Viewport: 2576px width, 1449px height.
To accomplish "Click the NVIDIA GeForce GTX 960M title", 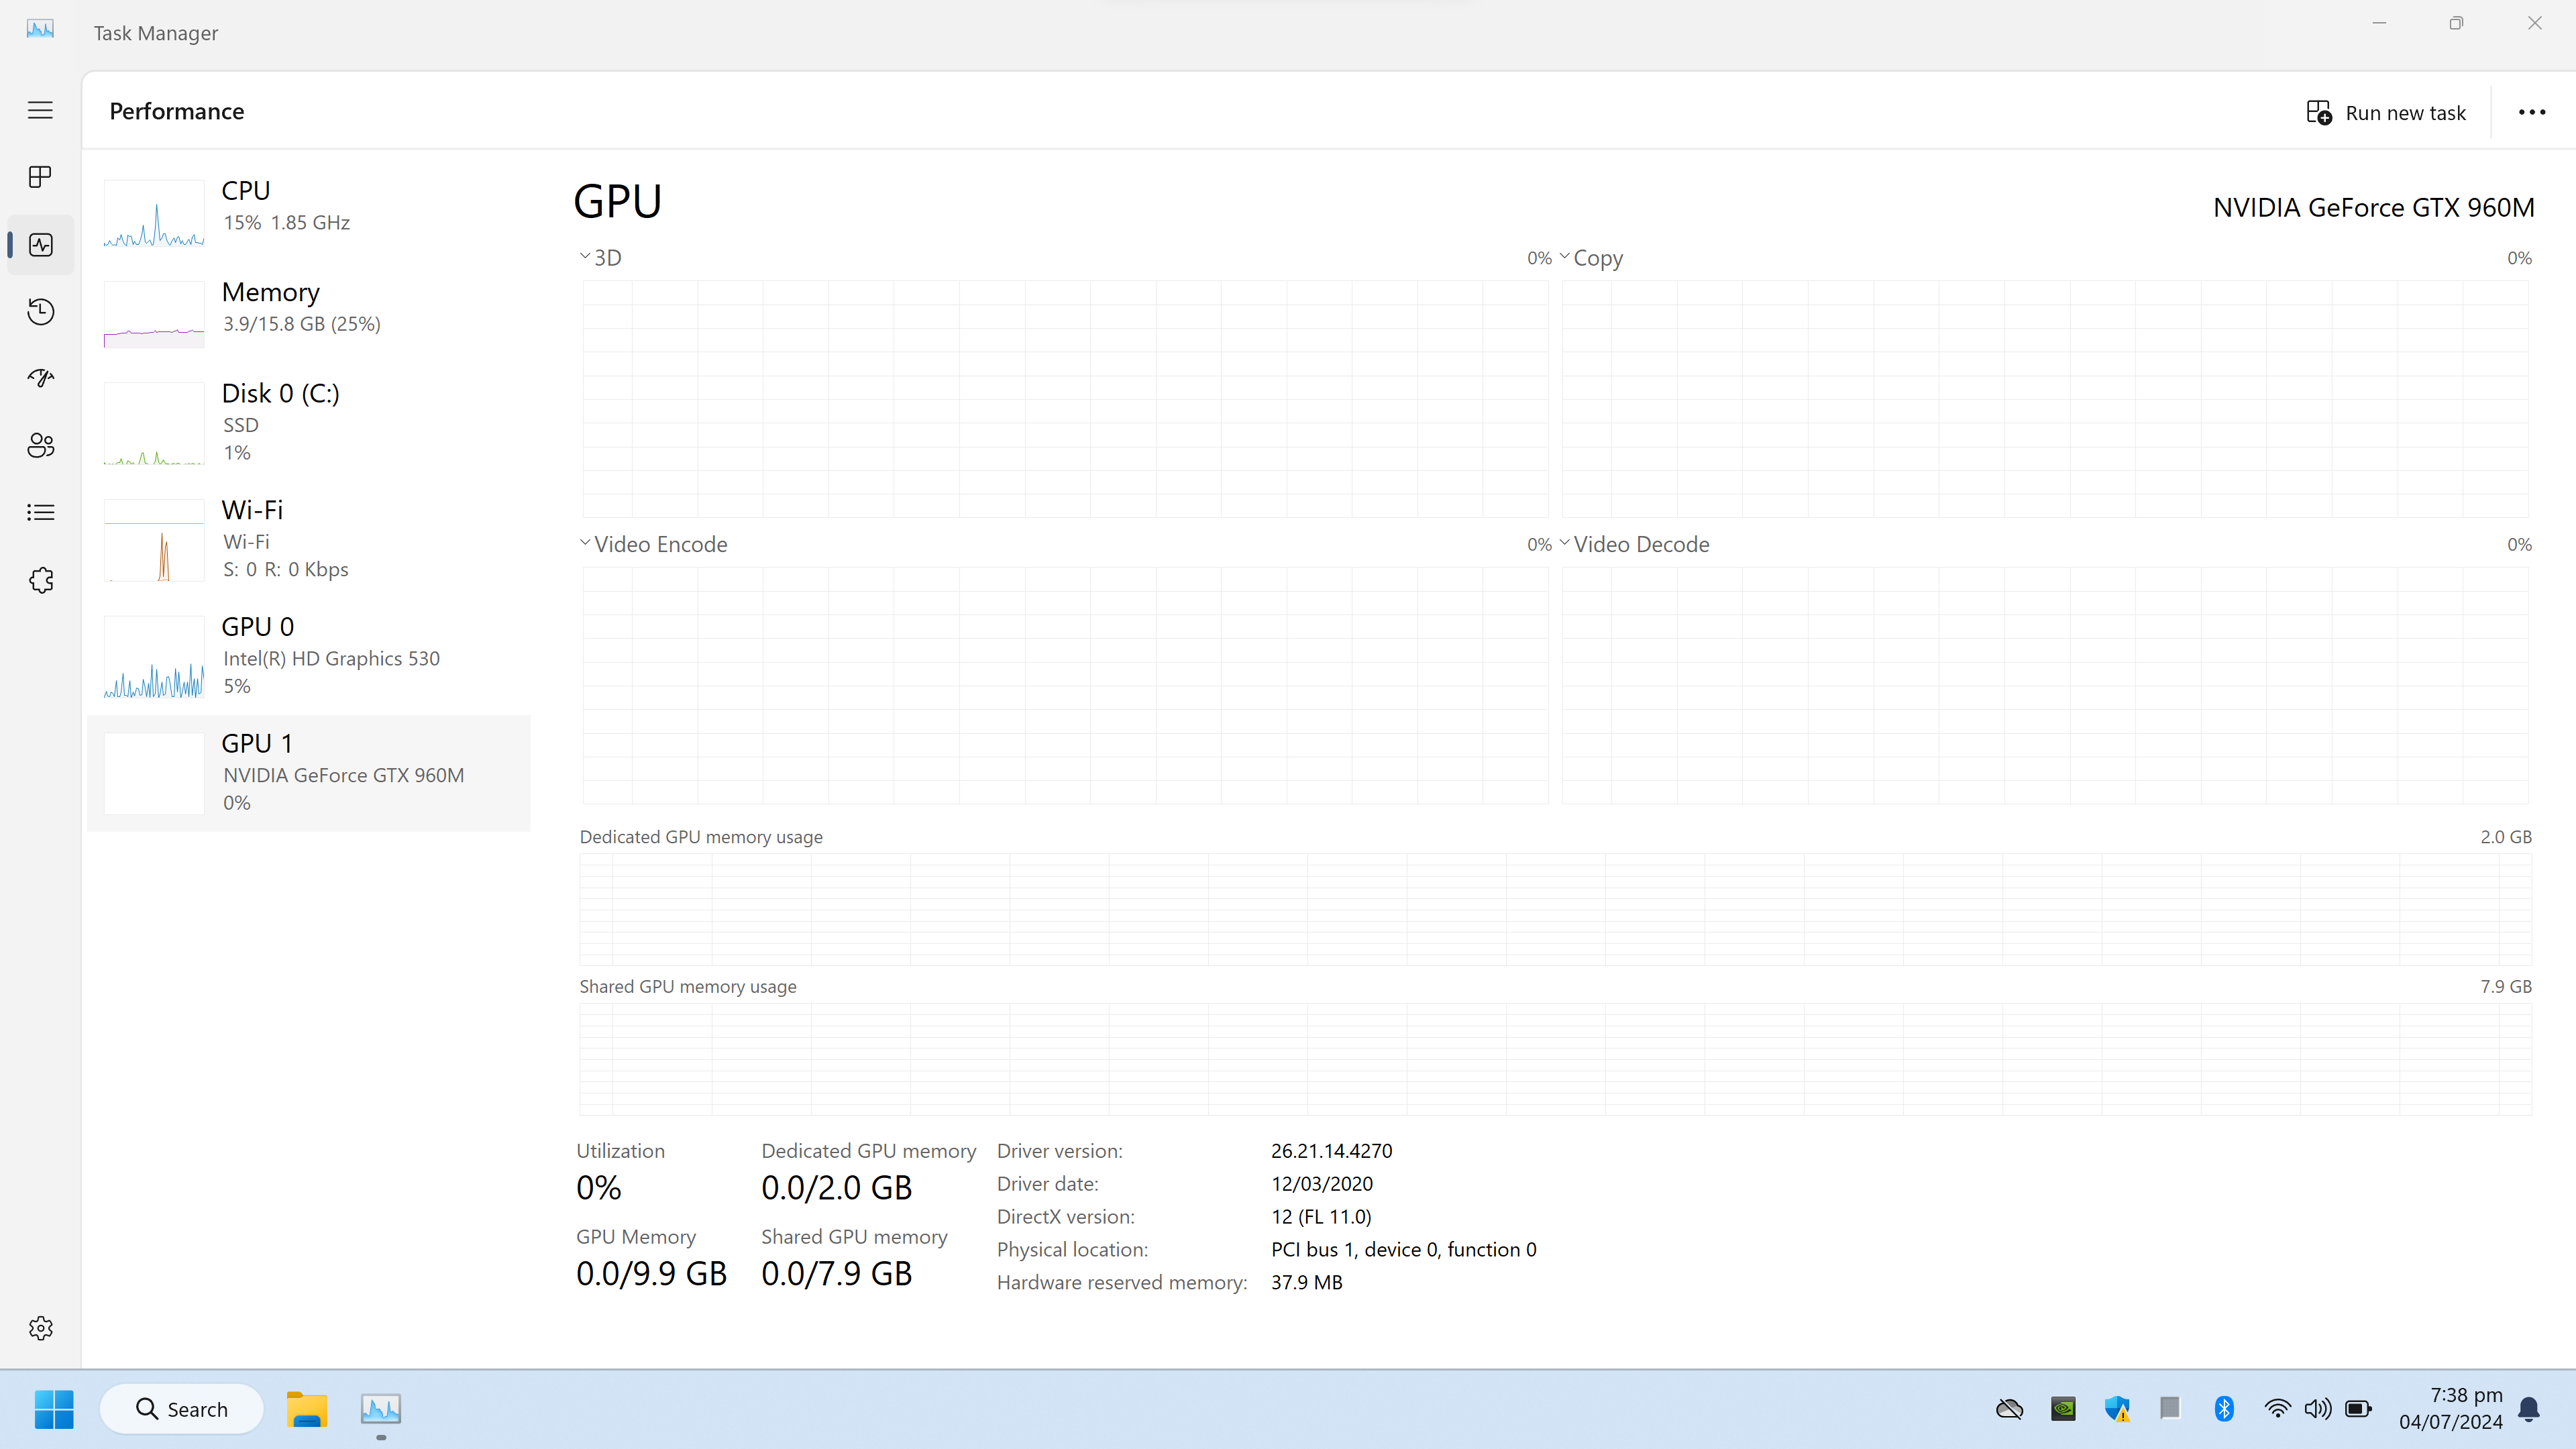I will 2373,208.
